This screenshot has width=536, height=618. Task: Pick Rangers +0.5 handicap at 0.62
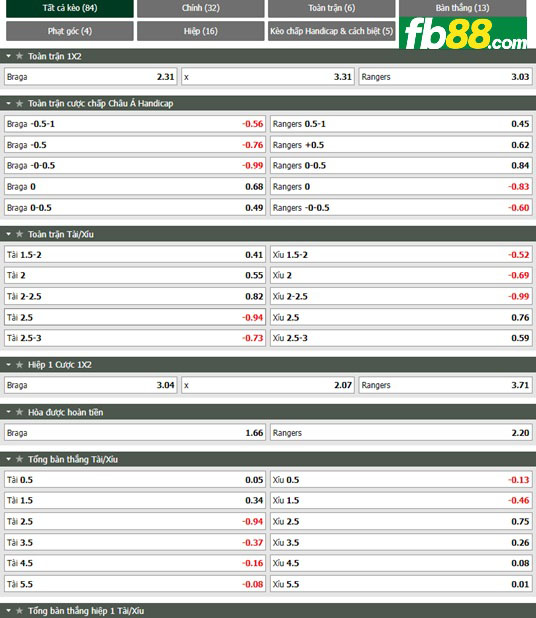(x=401, y=145)
